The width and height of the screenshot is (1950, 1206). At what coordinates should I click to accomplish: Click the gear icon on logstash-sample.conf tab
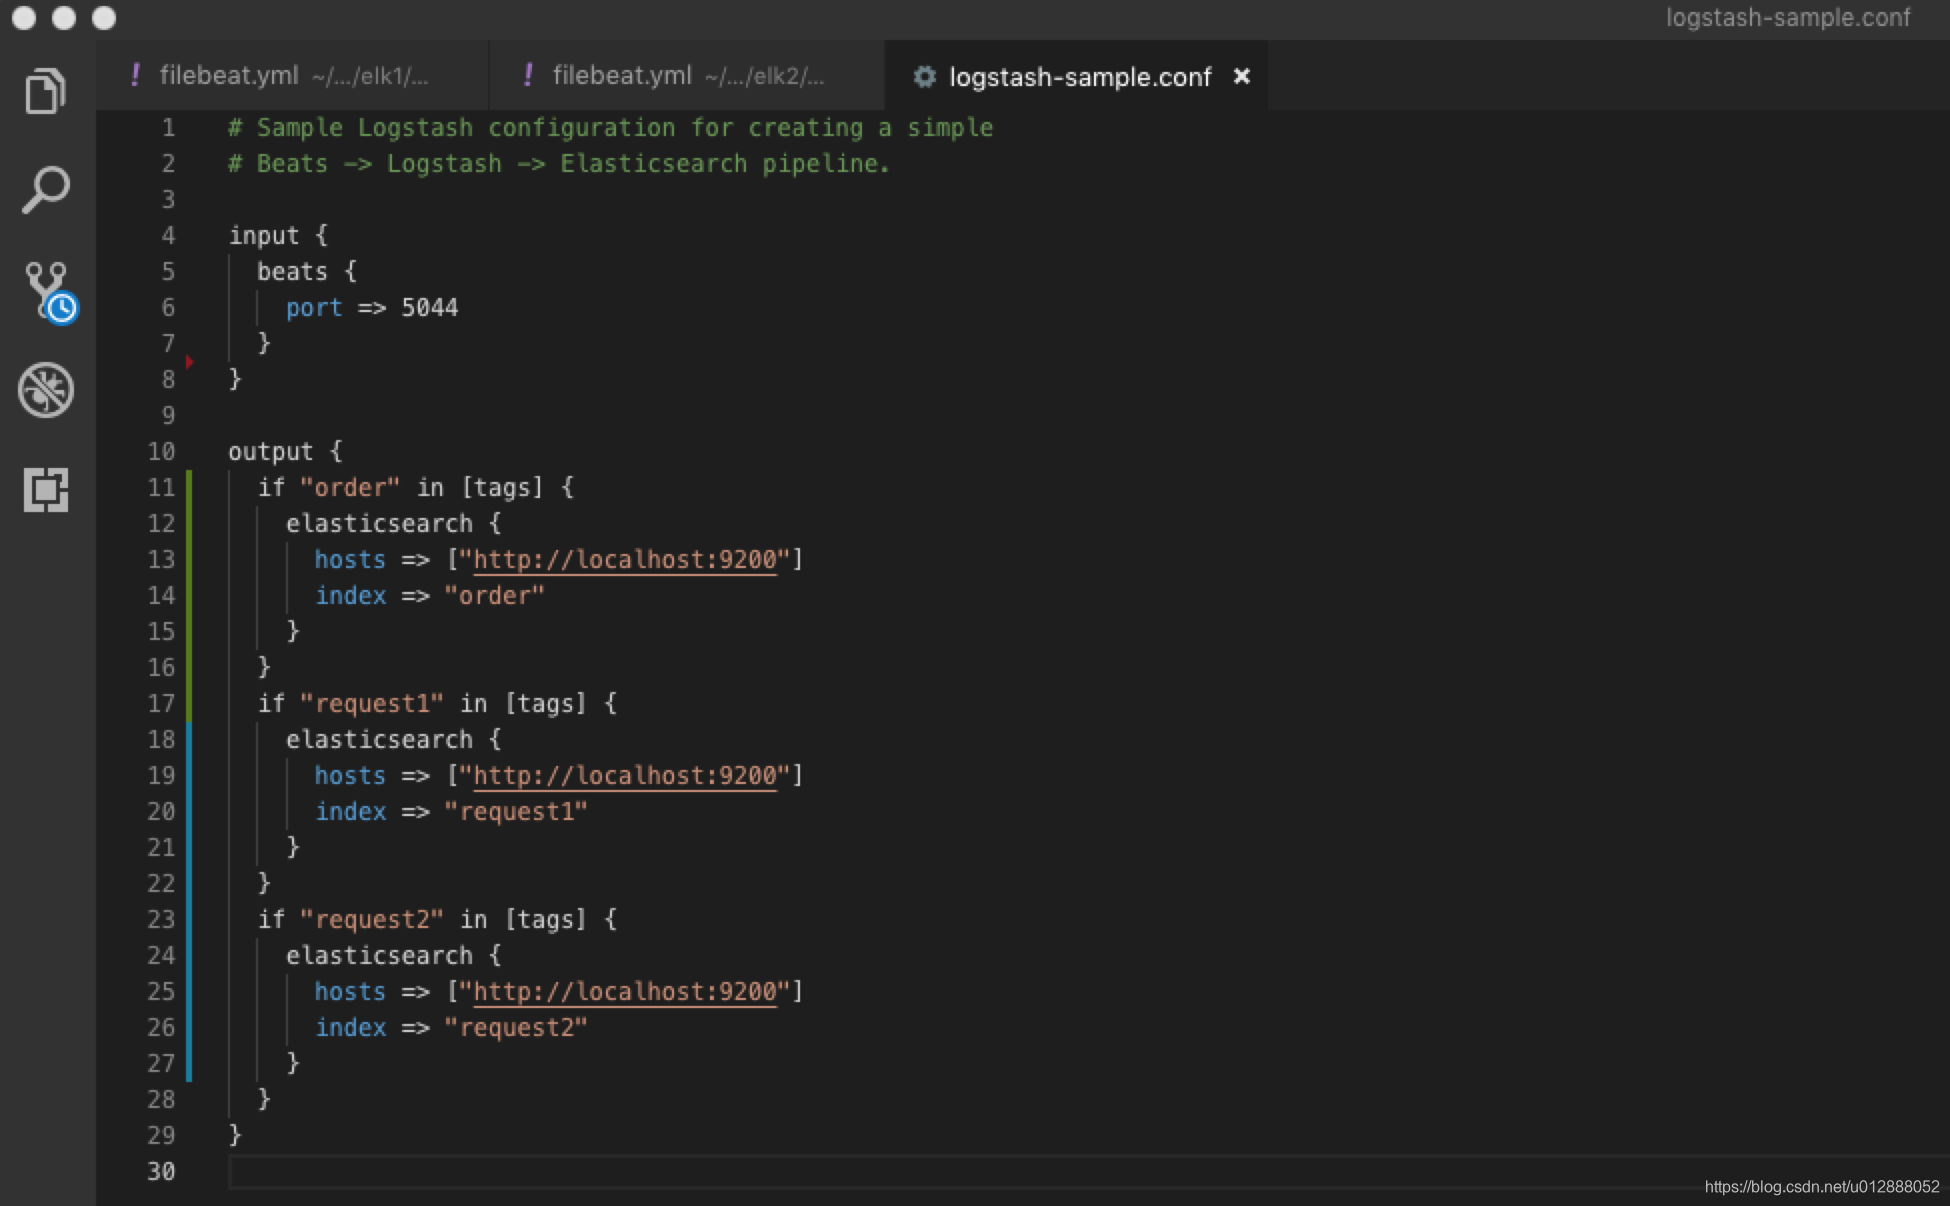925,76
